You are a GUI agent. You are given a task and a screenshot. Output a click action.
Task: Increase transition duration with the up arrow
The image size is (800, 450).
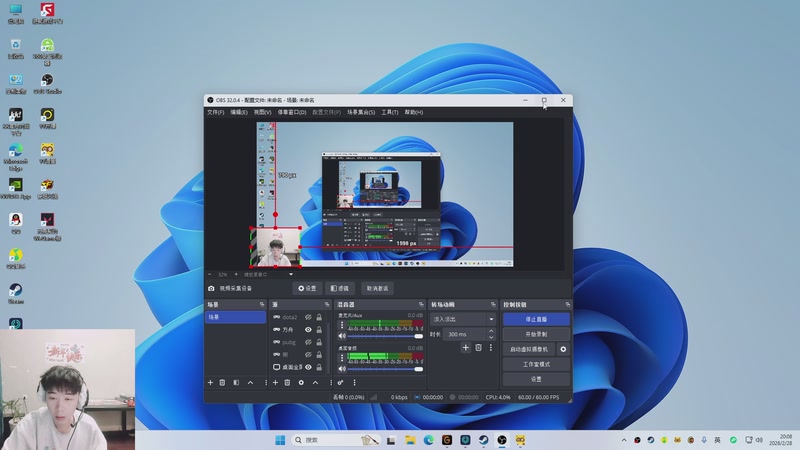click(x=491, y=332)
